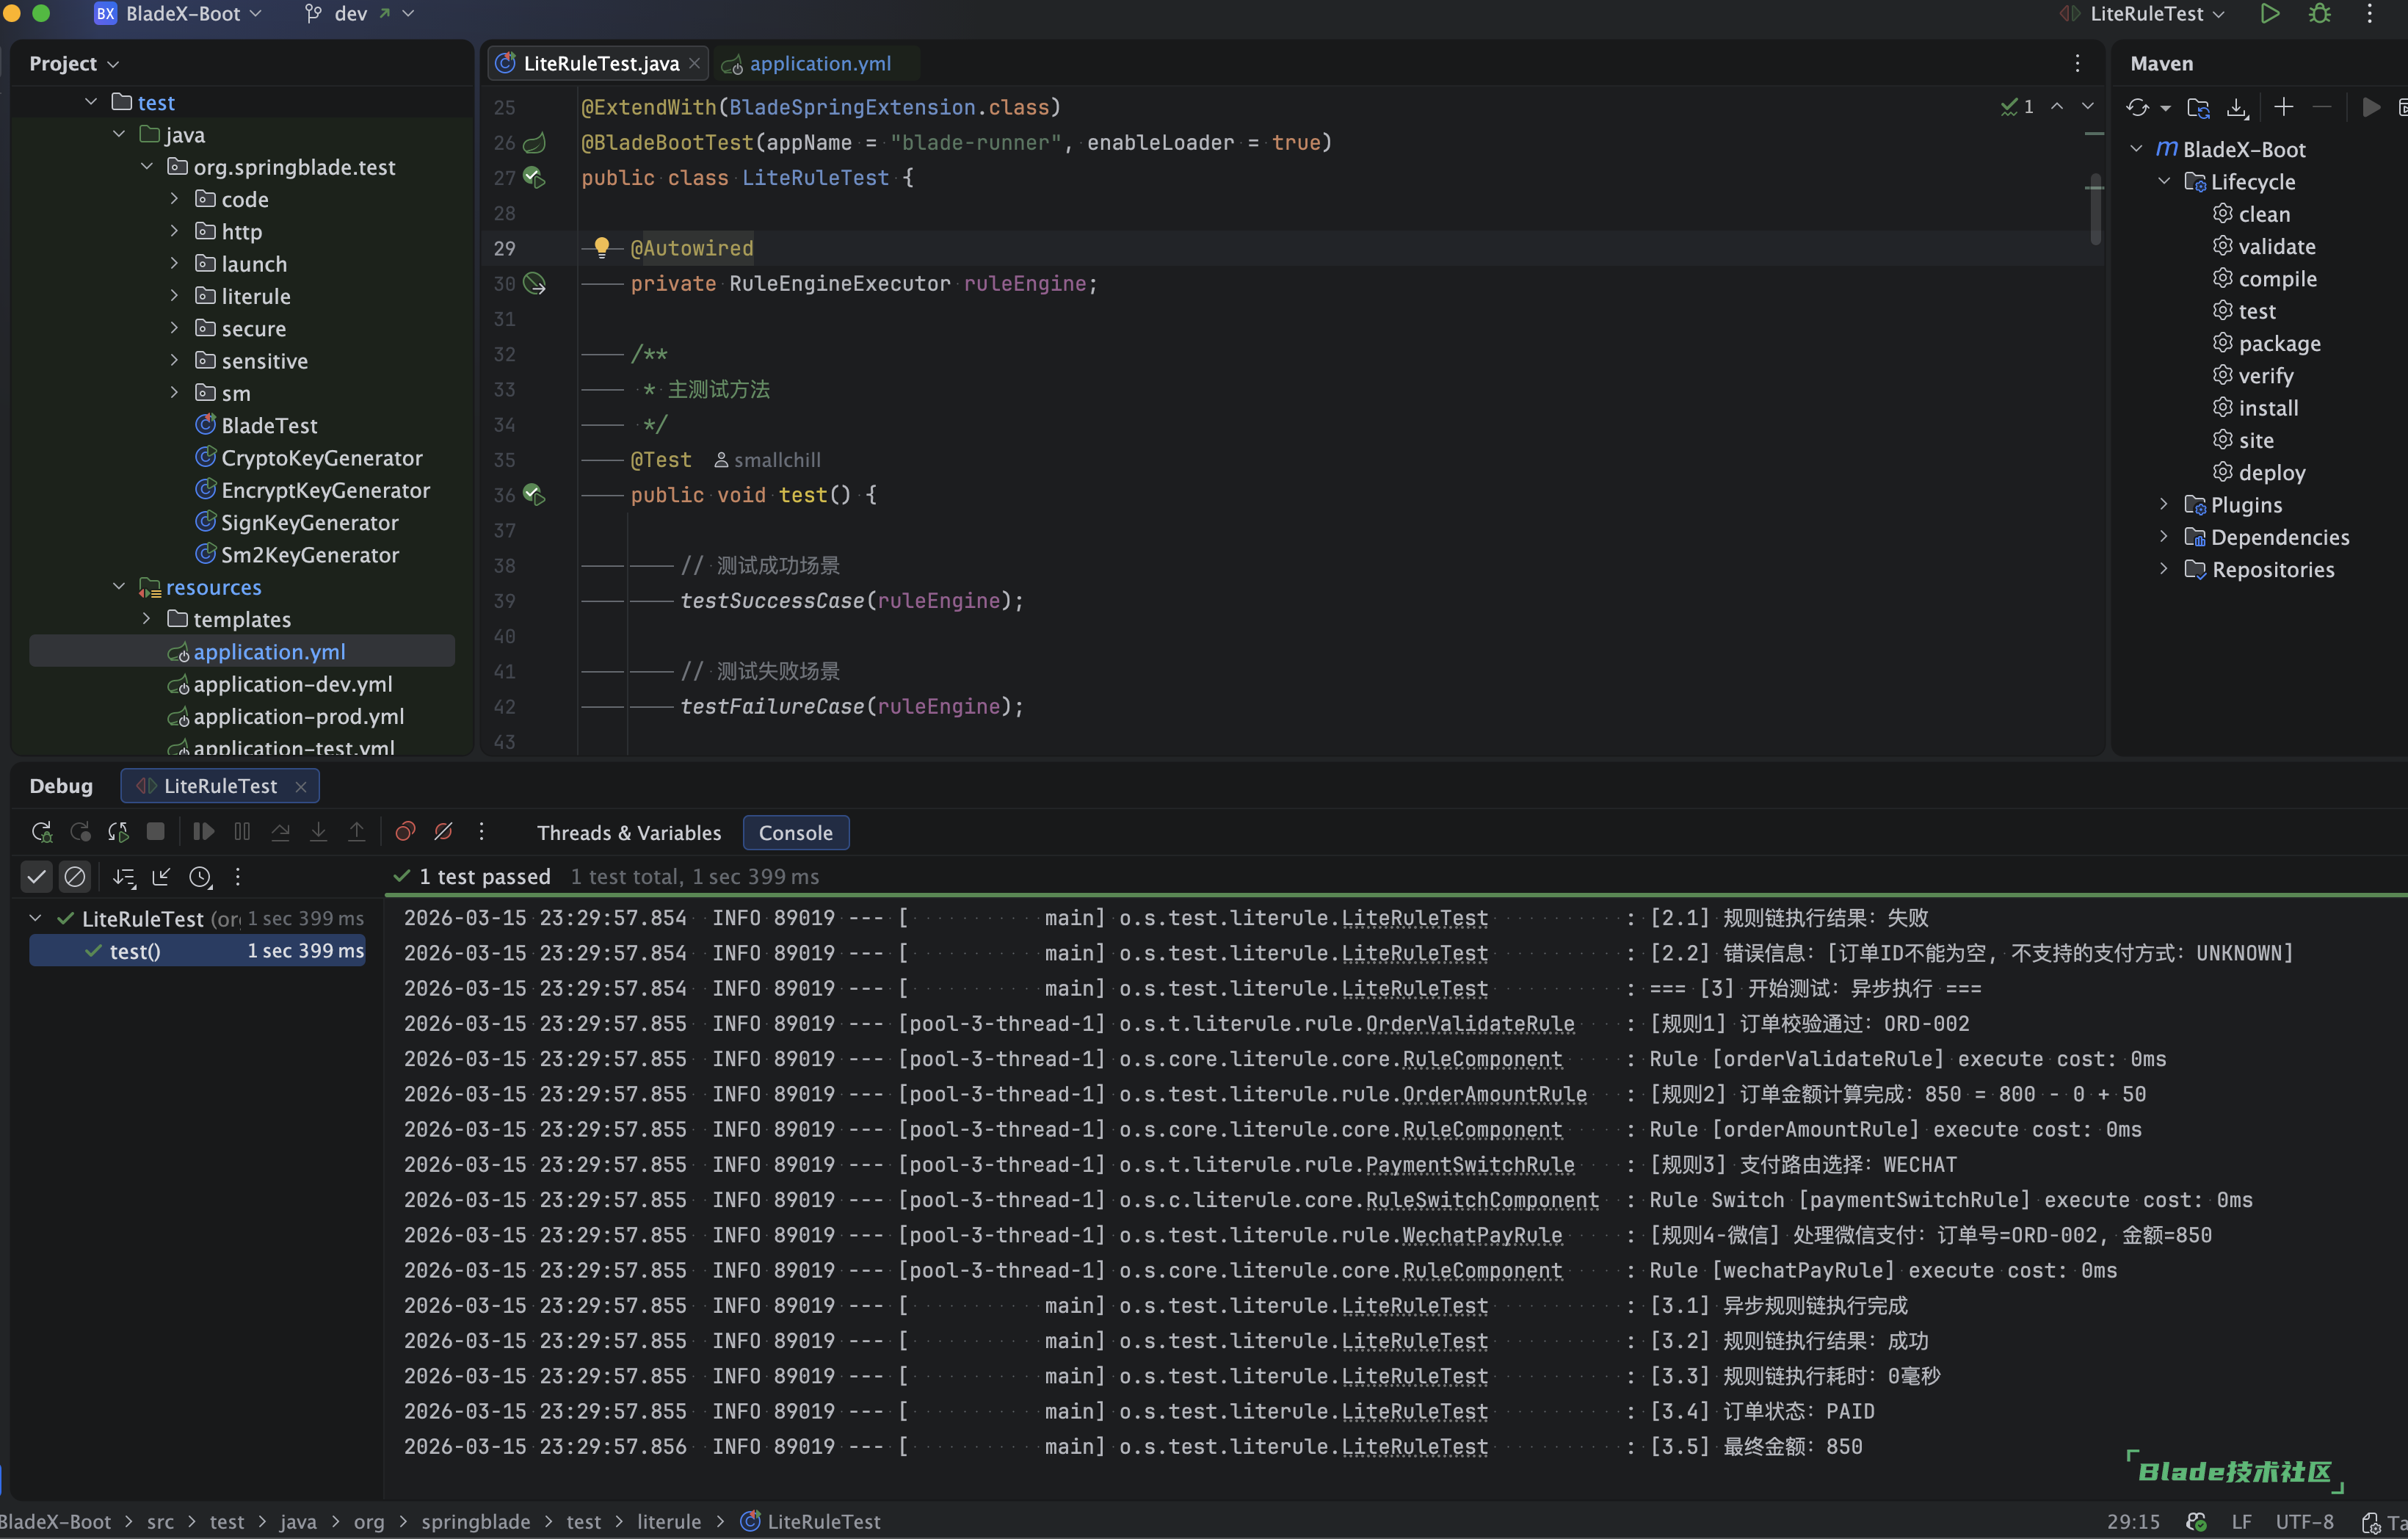Click Mute Breakpoints icon
Image resolution: width=2408 pixels, height=1539 pixels.
pyautogui.click(x=443, y=832)
